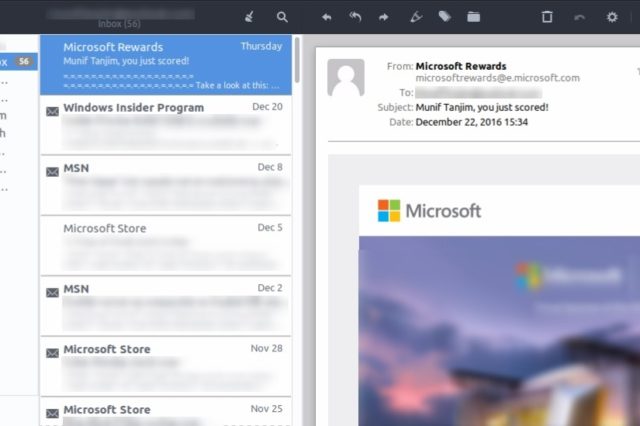The height and width of the screenshot is (426, 640).
Task: Open the settings gear menu
Action: [612, 17]
